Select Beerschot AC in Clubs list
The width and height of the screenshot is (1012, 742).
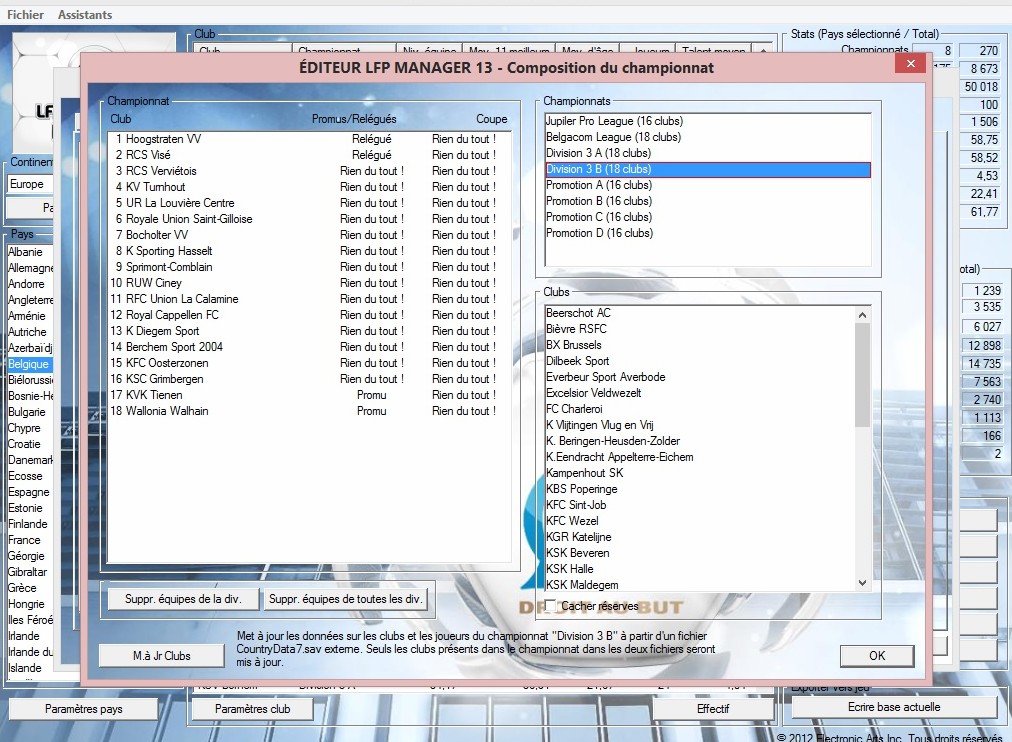700,313
